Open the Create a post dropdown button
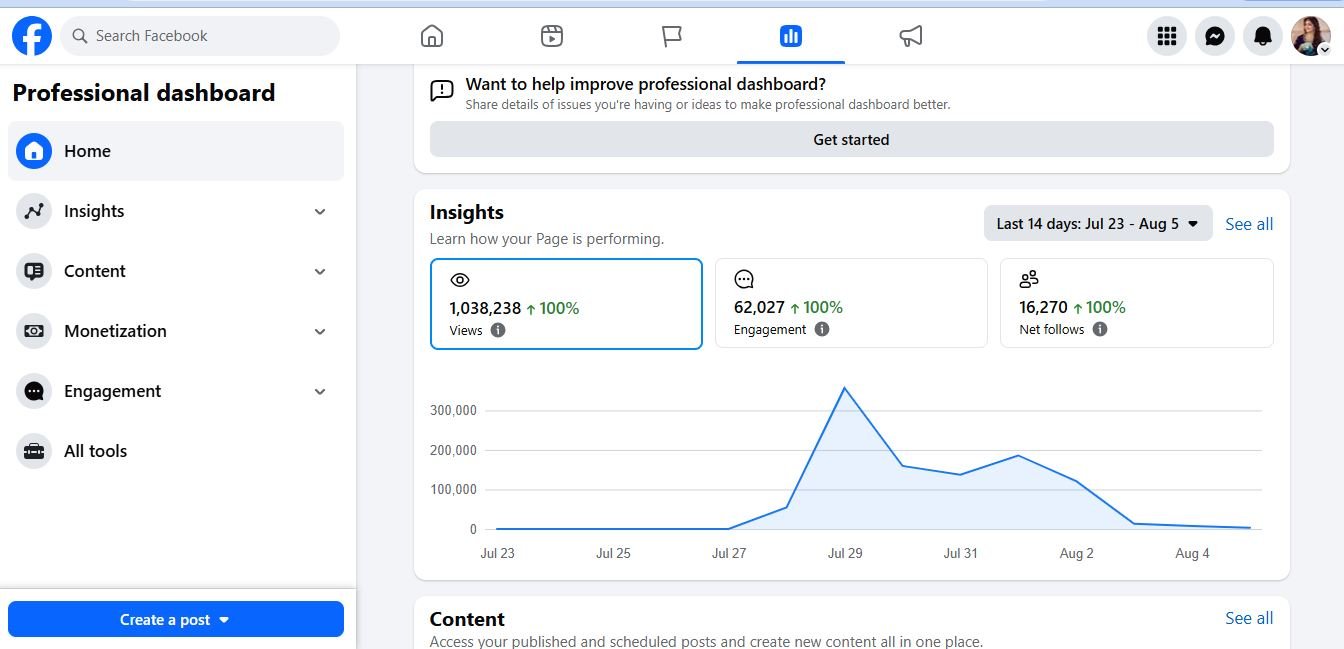Screen dimensions: 1344x649 point(176,619)
